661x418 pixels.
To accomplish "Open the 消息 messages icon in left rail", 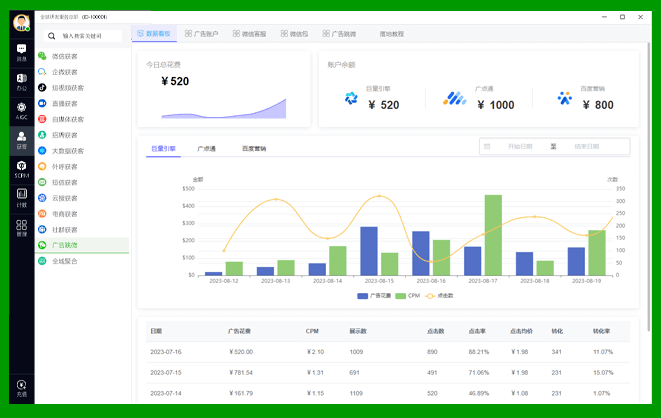I will point(21,52).
